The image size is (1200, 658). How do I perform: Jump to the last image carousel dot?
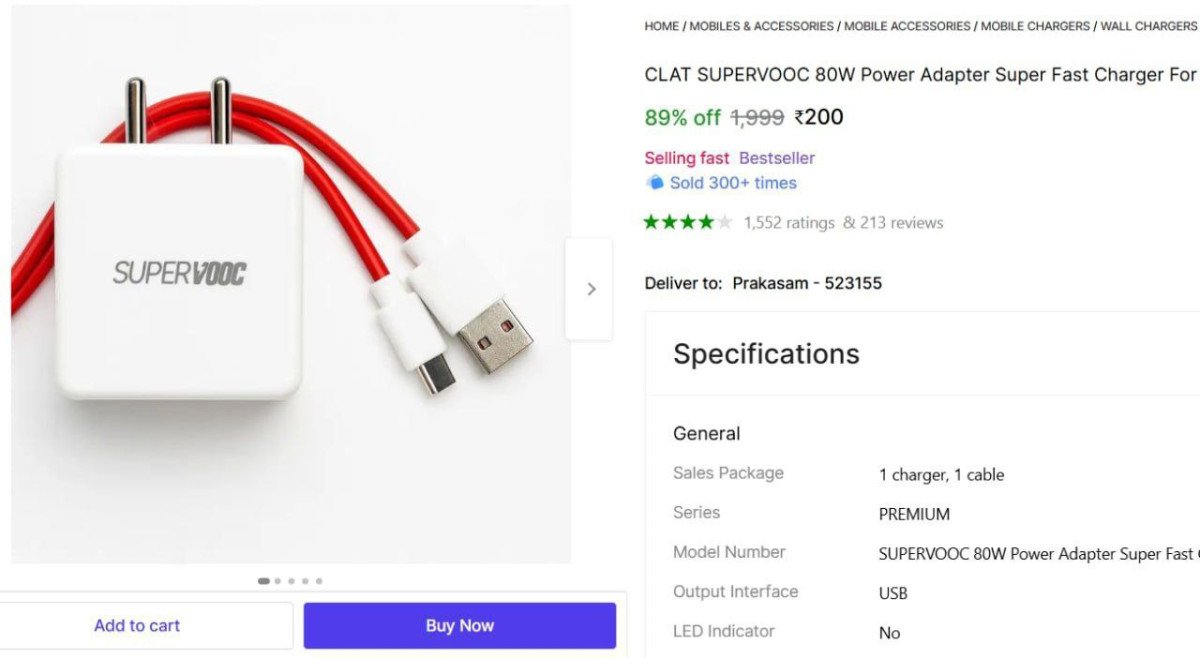click(x=319, y=581)
